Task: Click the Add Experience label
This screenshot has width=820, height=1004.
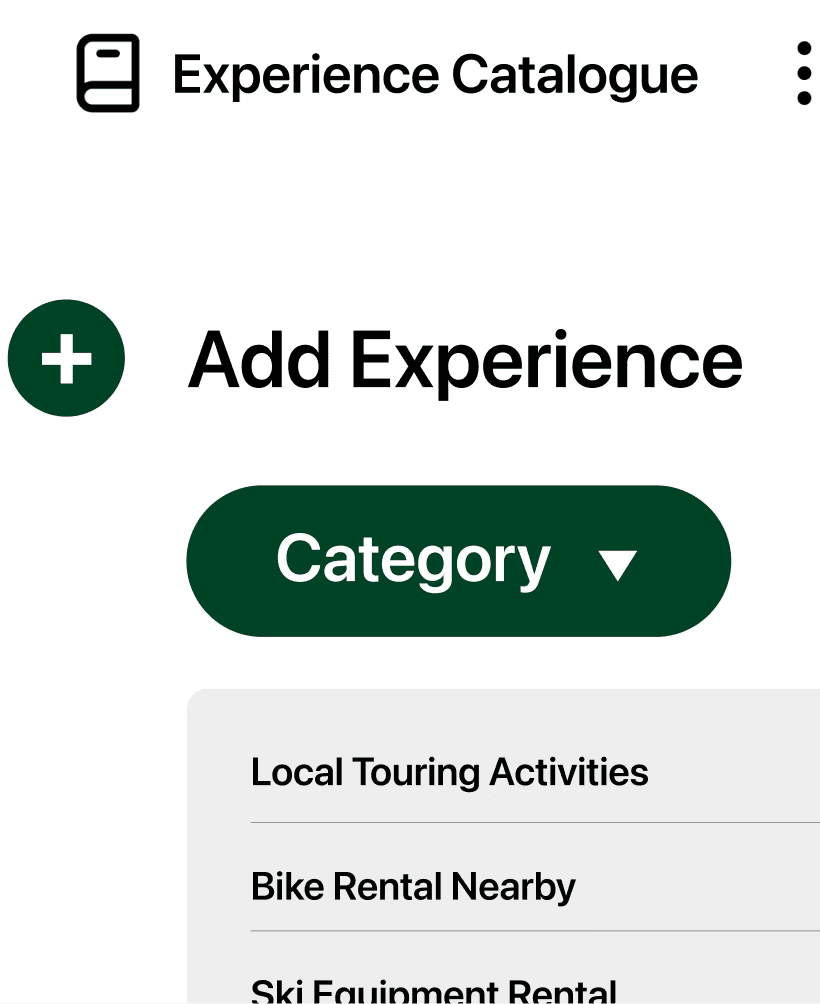Action: (x=465, y=360)
